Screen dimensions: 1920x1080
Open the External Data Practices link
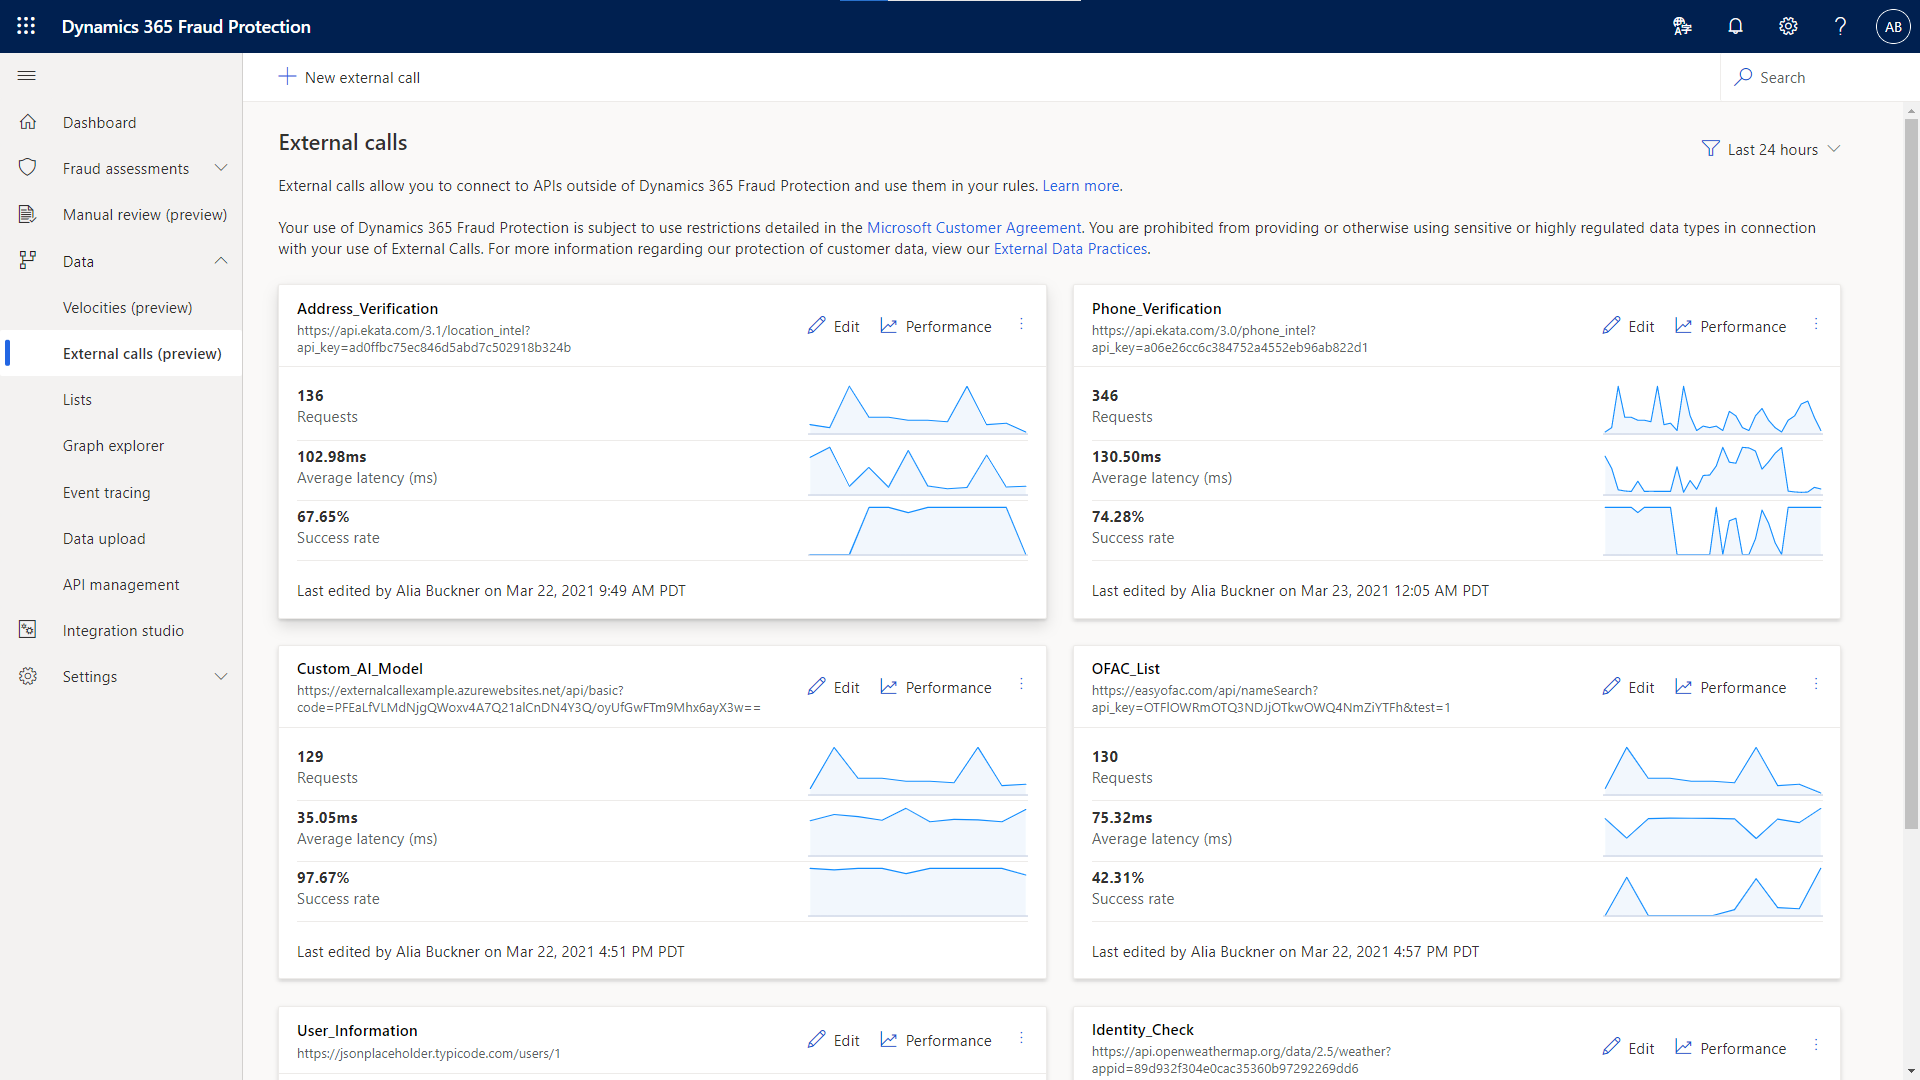1069,248
